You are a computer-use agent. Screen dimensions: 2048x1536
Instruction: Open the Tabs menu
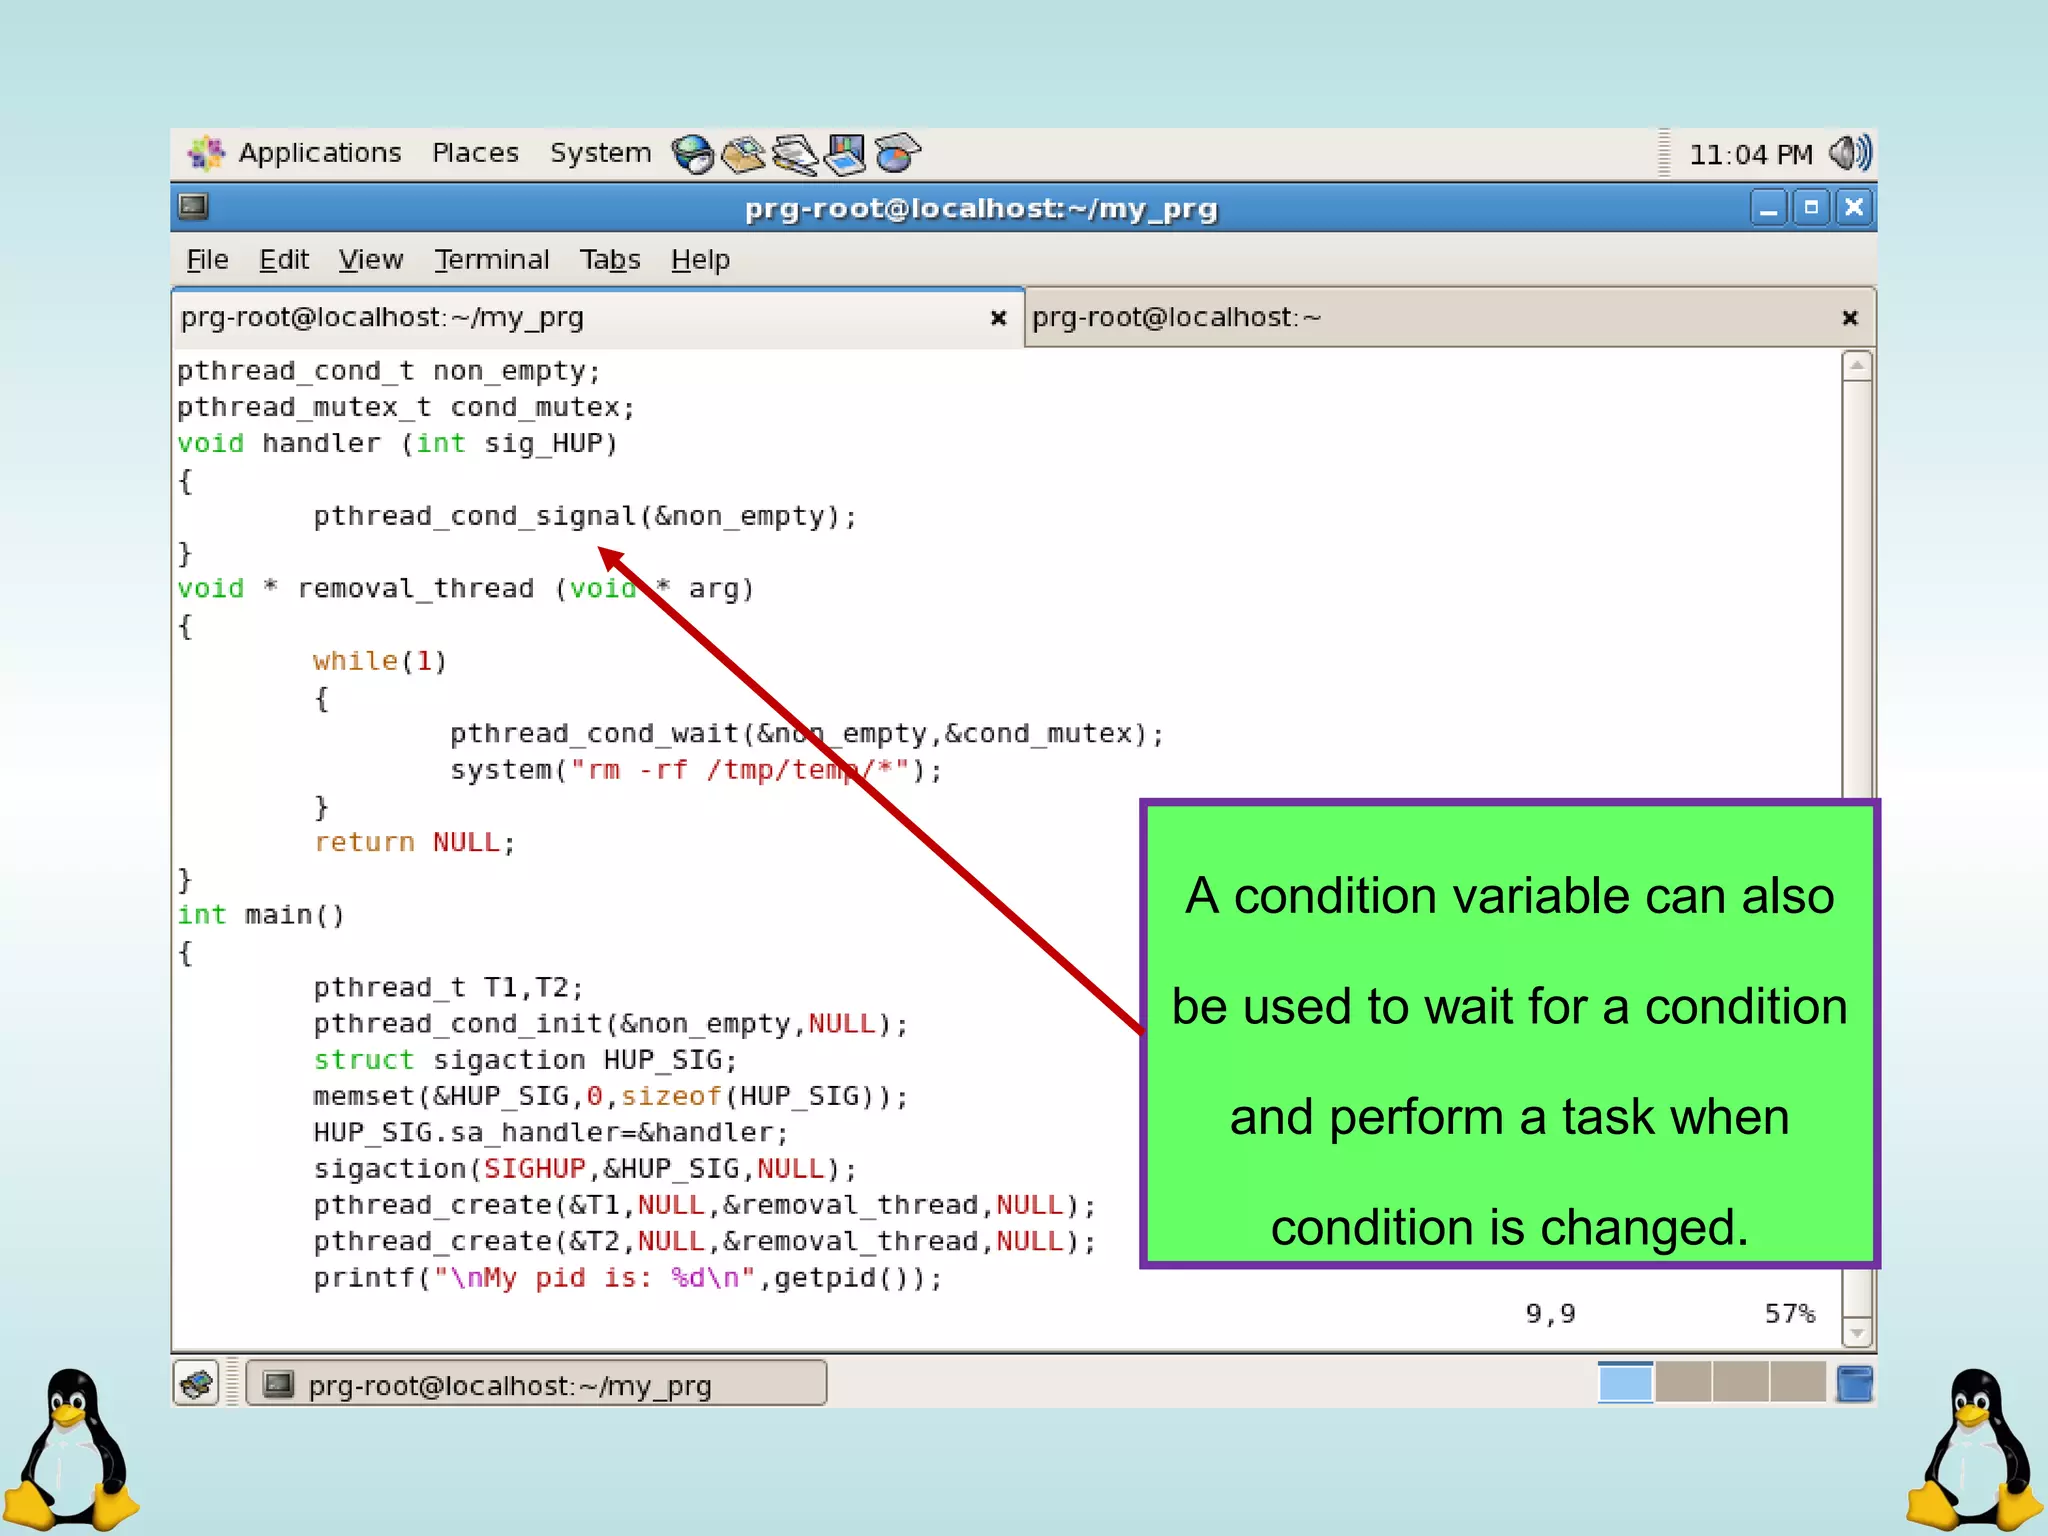click(x=610, y=260)
